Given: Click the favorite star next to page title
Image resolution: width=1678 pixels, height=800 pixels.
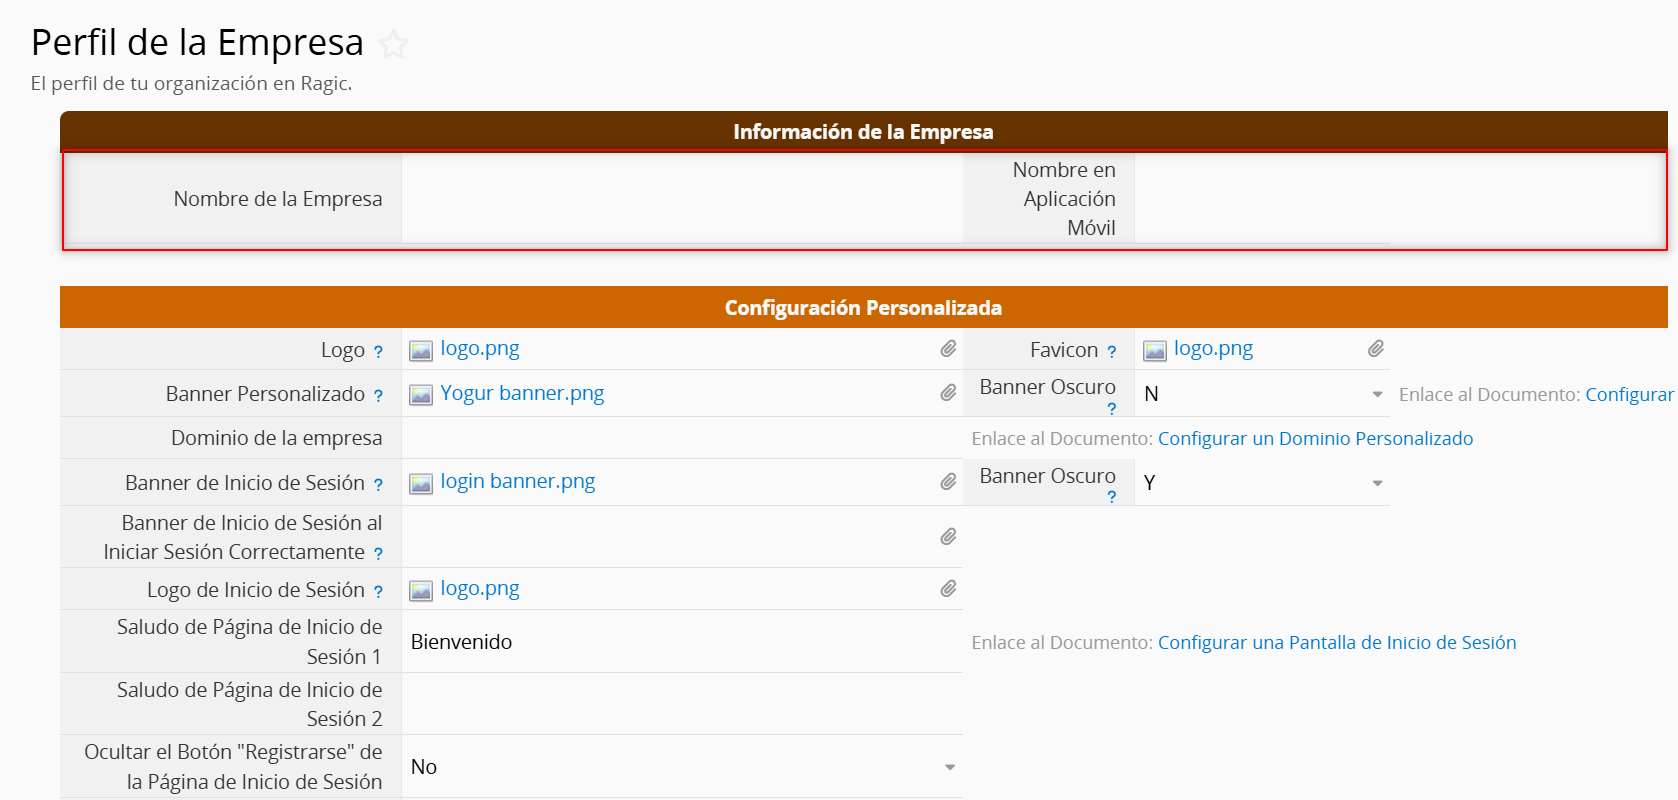Looking at the screenshot, I should pyautogui.click(x=394, y=45).
